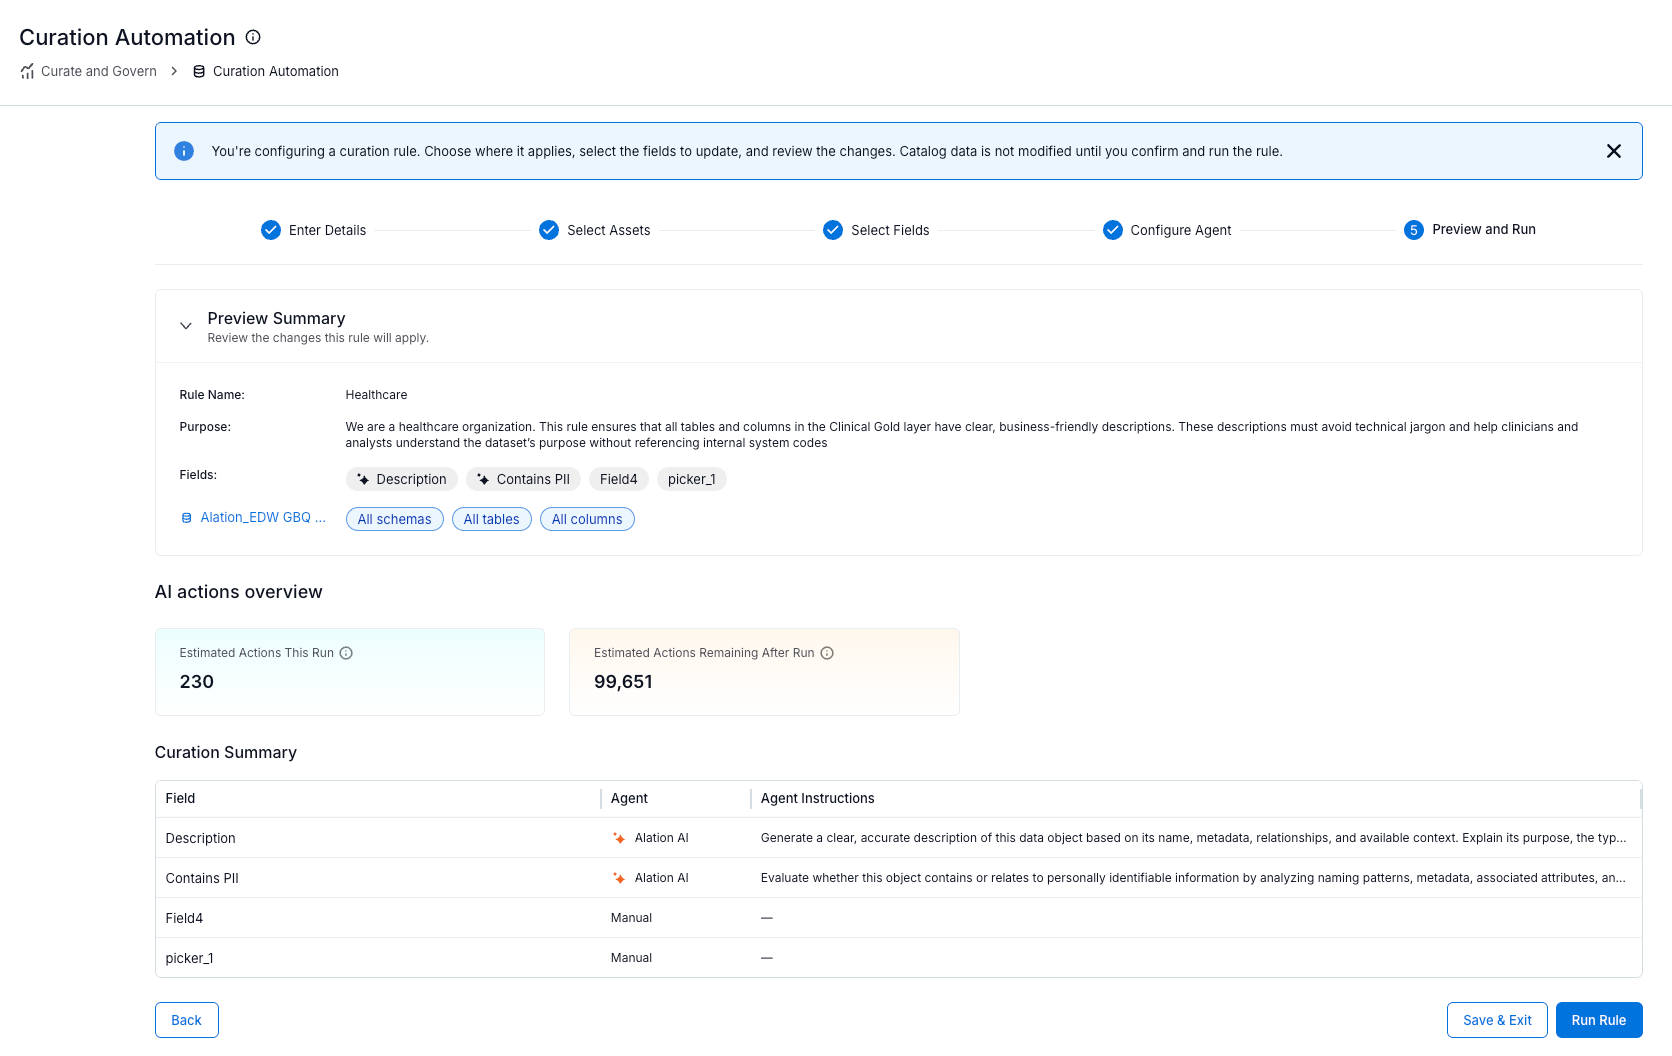This screenshot has height=1056, width=1672.
Task: Click the Contains PII field chip
Action: (523, 479)
